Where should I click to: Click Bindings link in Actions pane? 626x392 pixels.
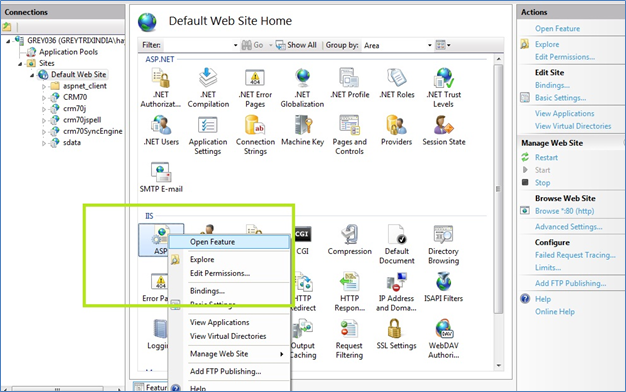pyautogui.click(x=552, y=85)
